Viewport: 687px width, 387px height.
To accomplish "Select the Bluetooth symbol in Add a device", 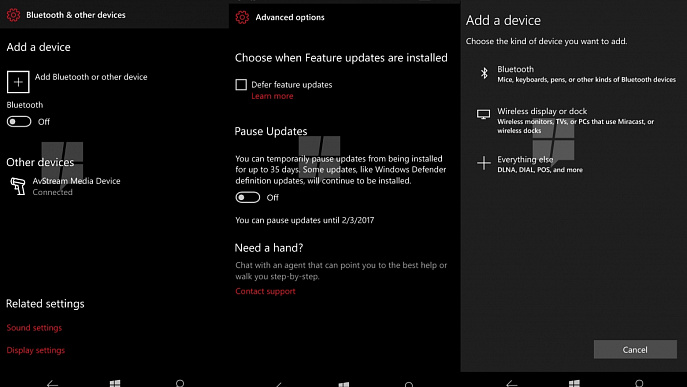I will click(x=484, y=73).
